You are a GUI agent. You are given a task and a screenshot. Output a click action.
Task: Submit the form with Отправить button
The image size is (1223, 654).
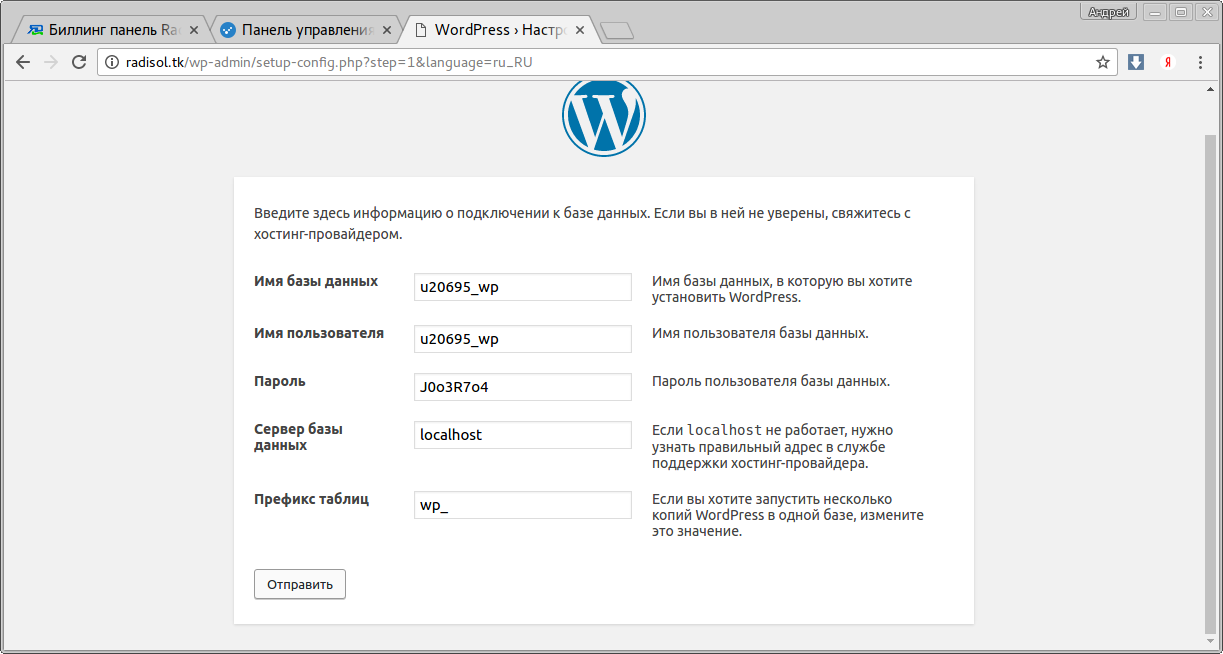tap(300, 584)
